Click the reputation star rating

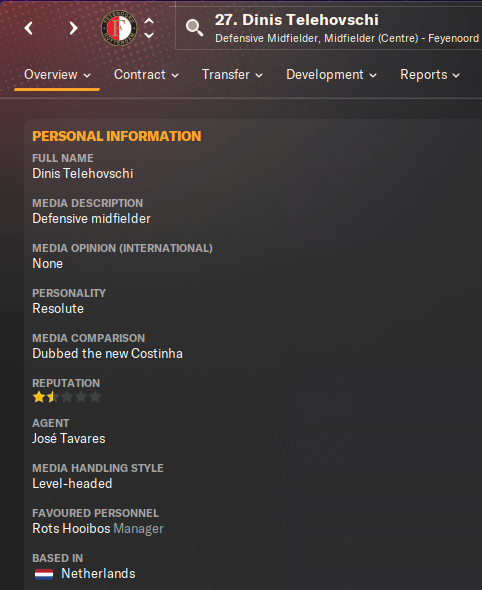coord(67,397)
